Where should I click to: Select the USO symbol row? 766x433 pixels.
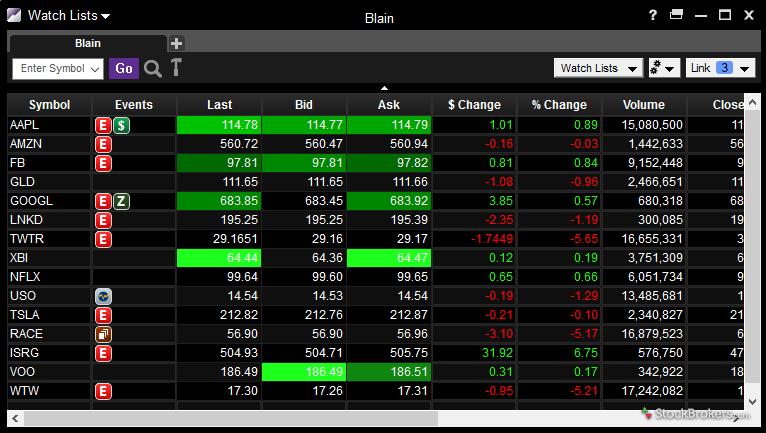[376, 296]
